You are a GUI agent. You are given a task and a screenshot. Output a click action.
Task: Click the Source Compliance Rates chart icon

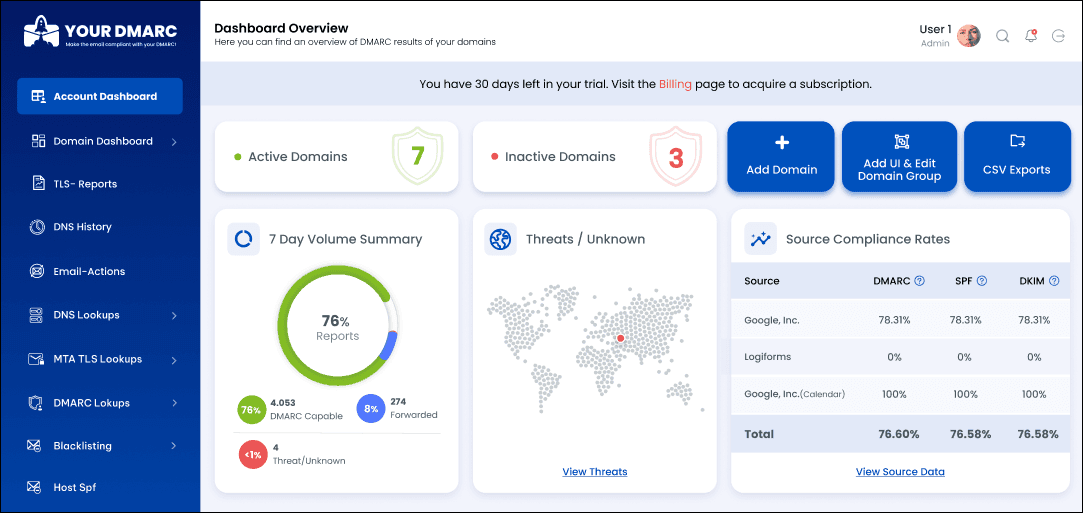pos(760,239)
